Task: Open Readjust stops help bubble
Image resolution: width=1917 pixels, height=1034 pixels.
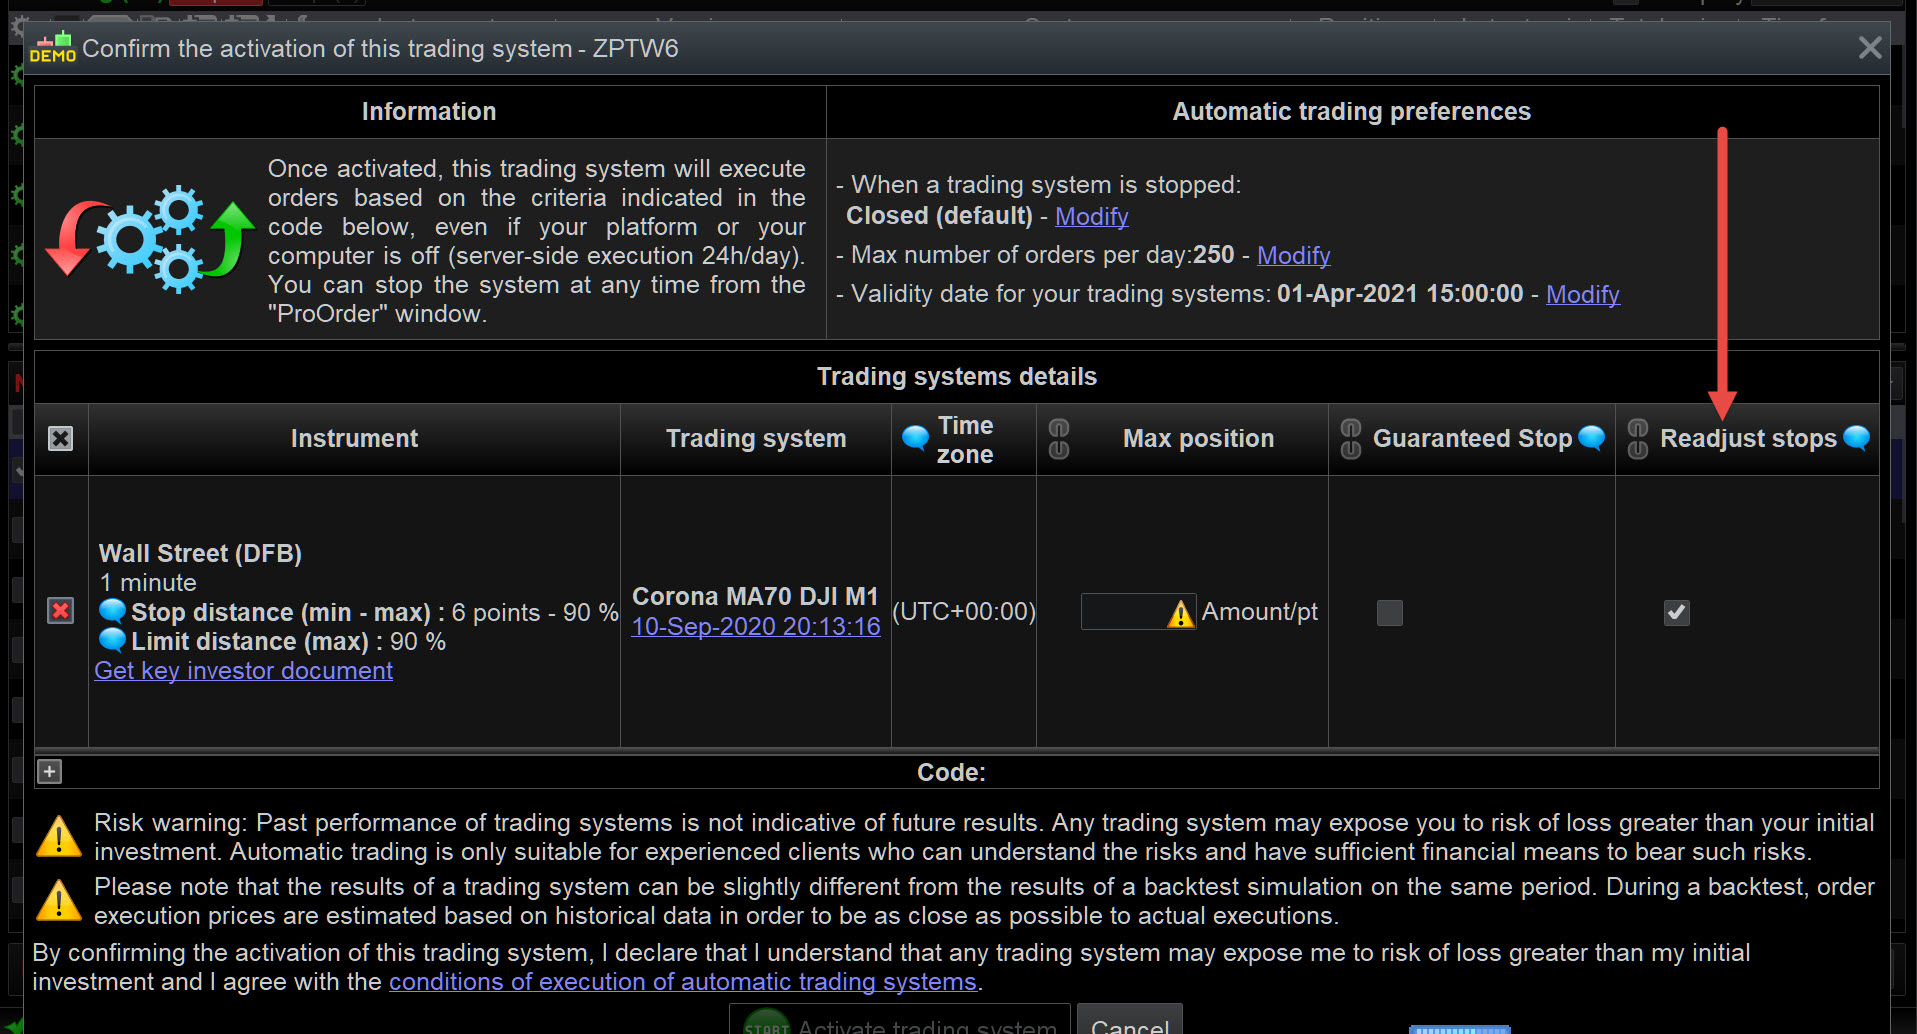Action: click(x=1856, y=437)
